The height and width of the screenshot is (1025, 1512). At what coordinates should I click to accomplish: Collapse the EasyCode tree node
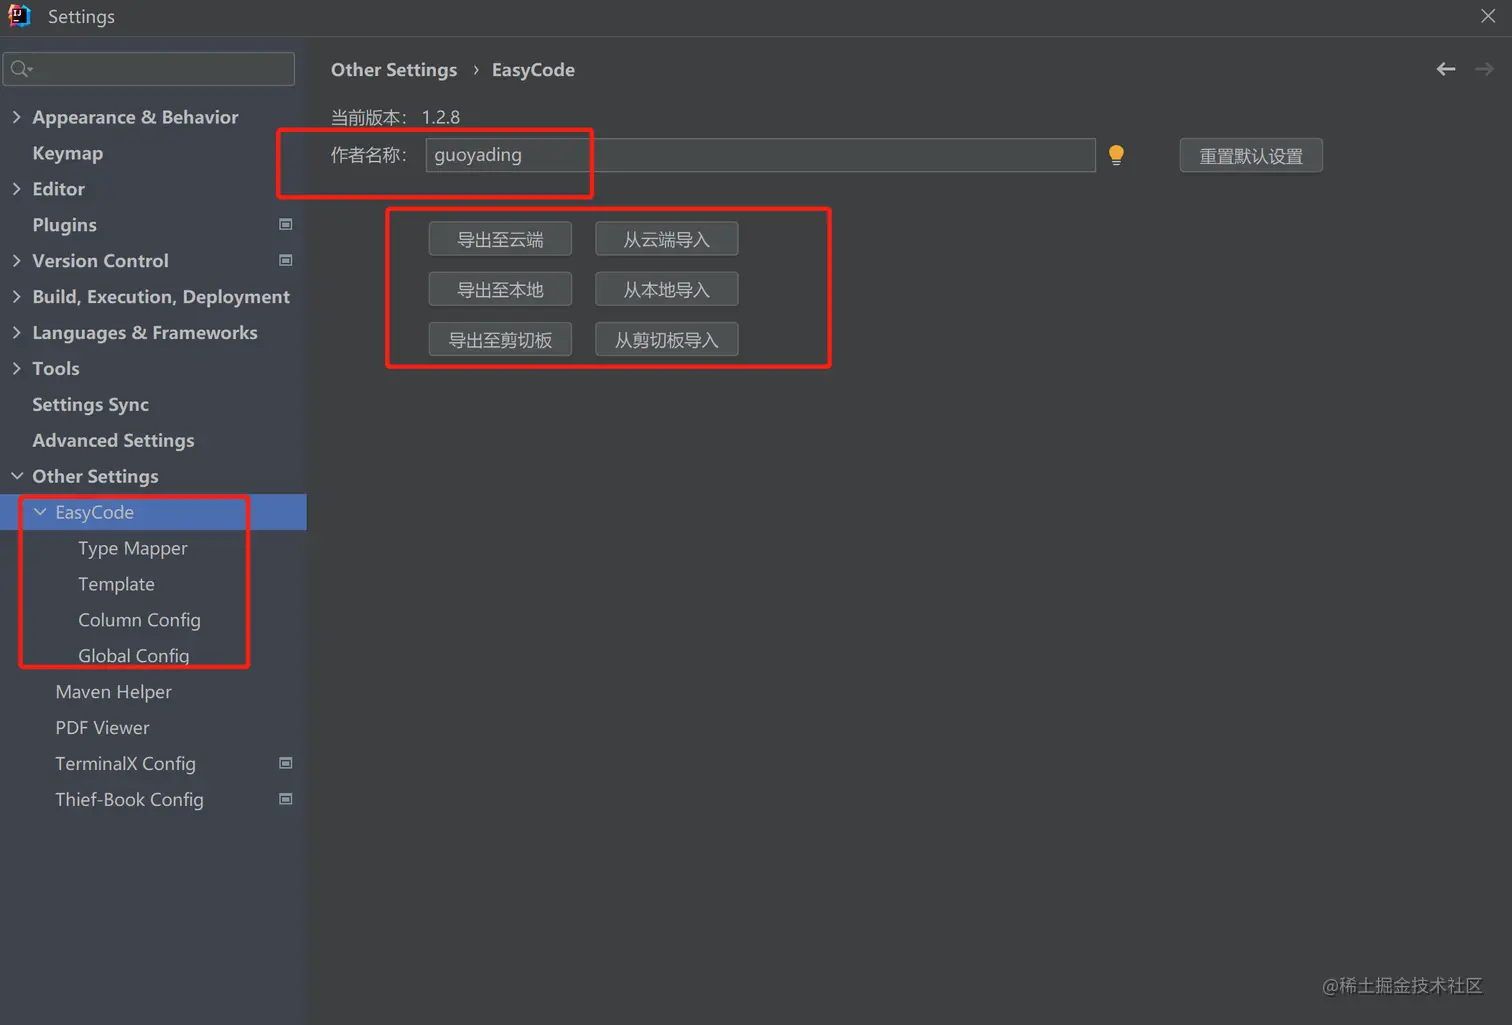(40, 512)
